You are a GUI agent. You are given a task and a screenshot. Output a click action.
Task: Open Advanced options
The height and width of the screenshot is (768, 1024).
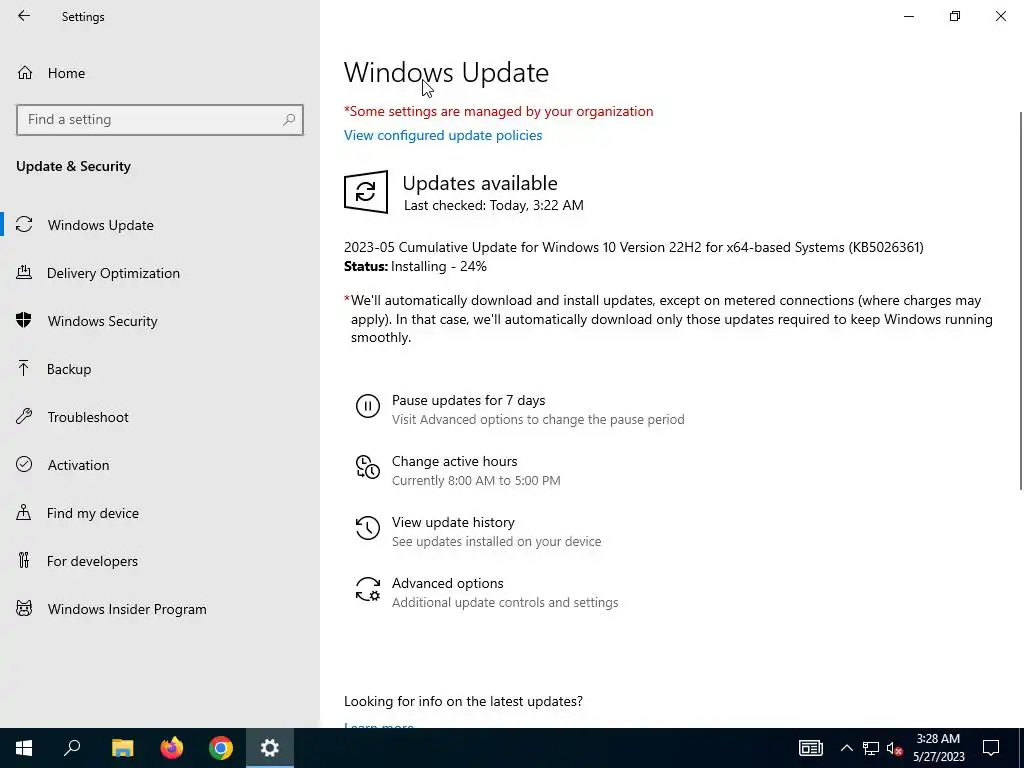pos(447,583)
